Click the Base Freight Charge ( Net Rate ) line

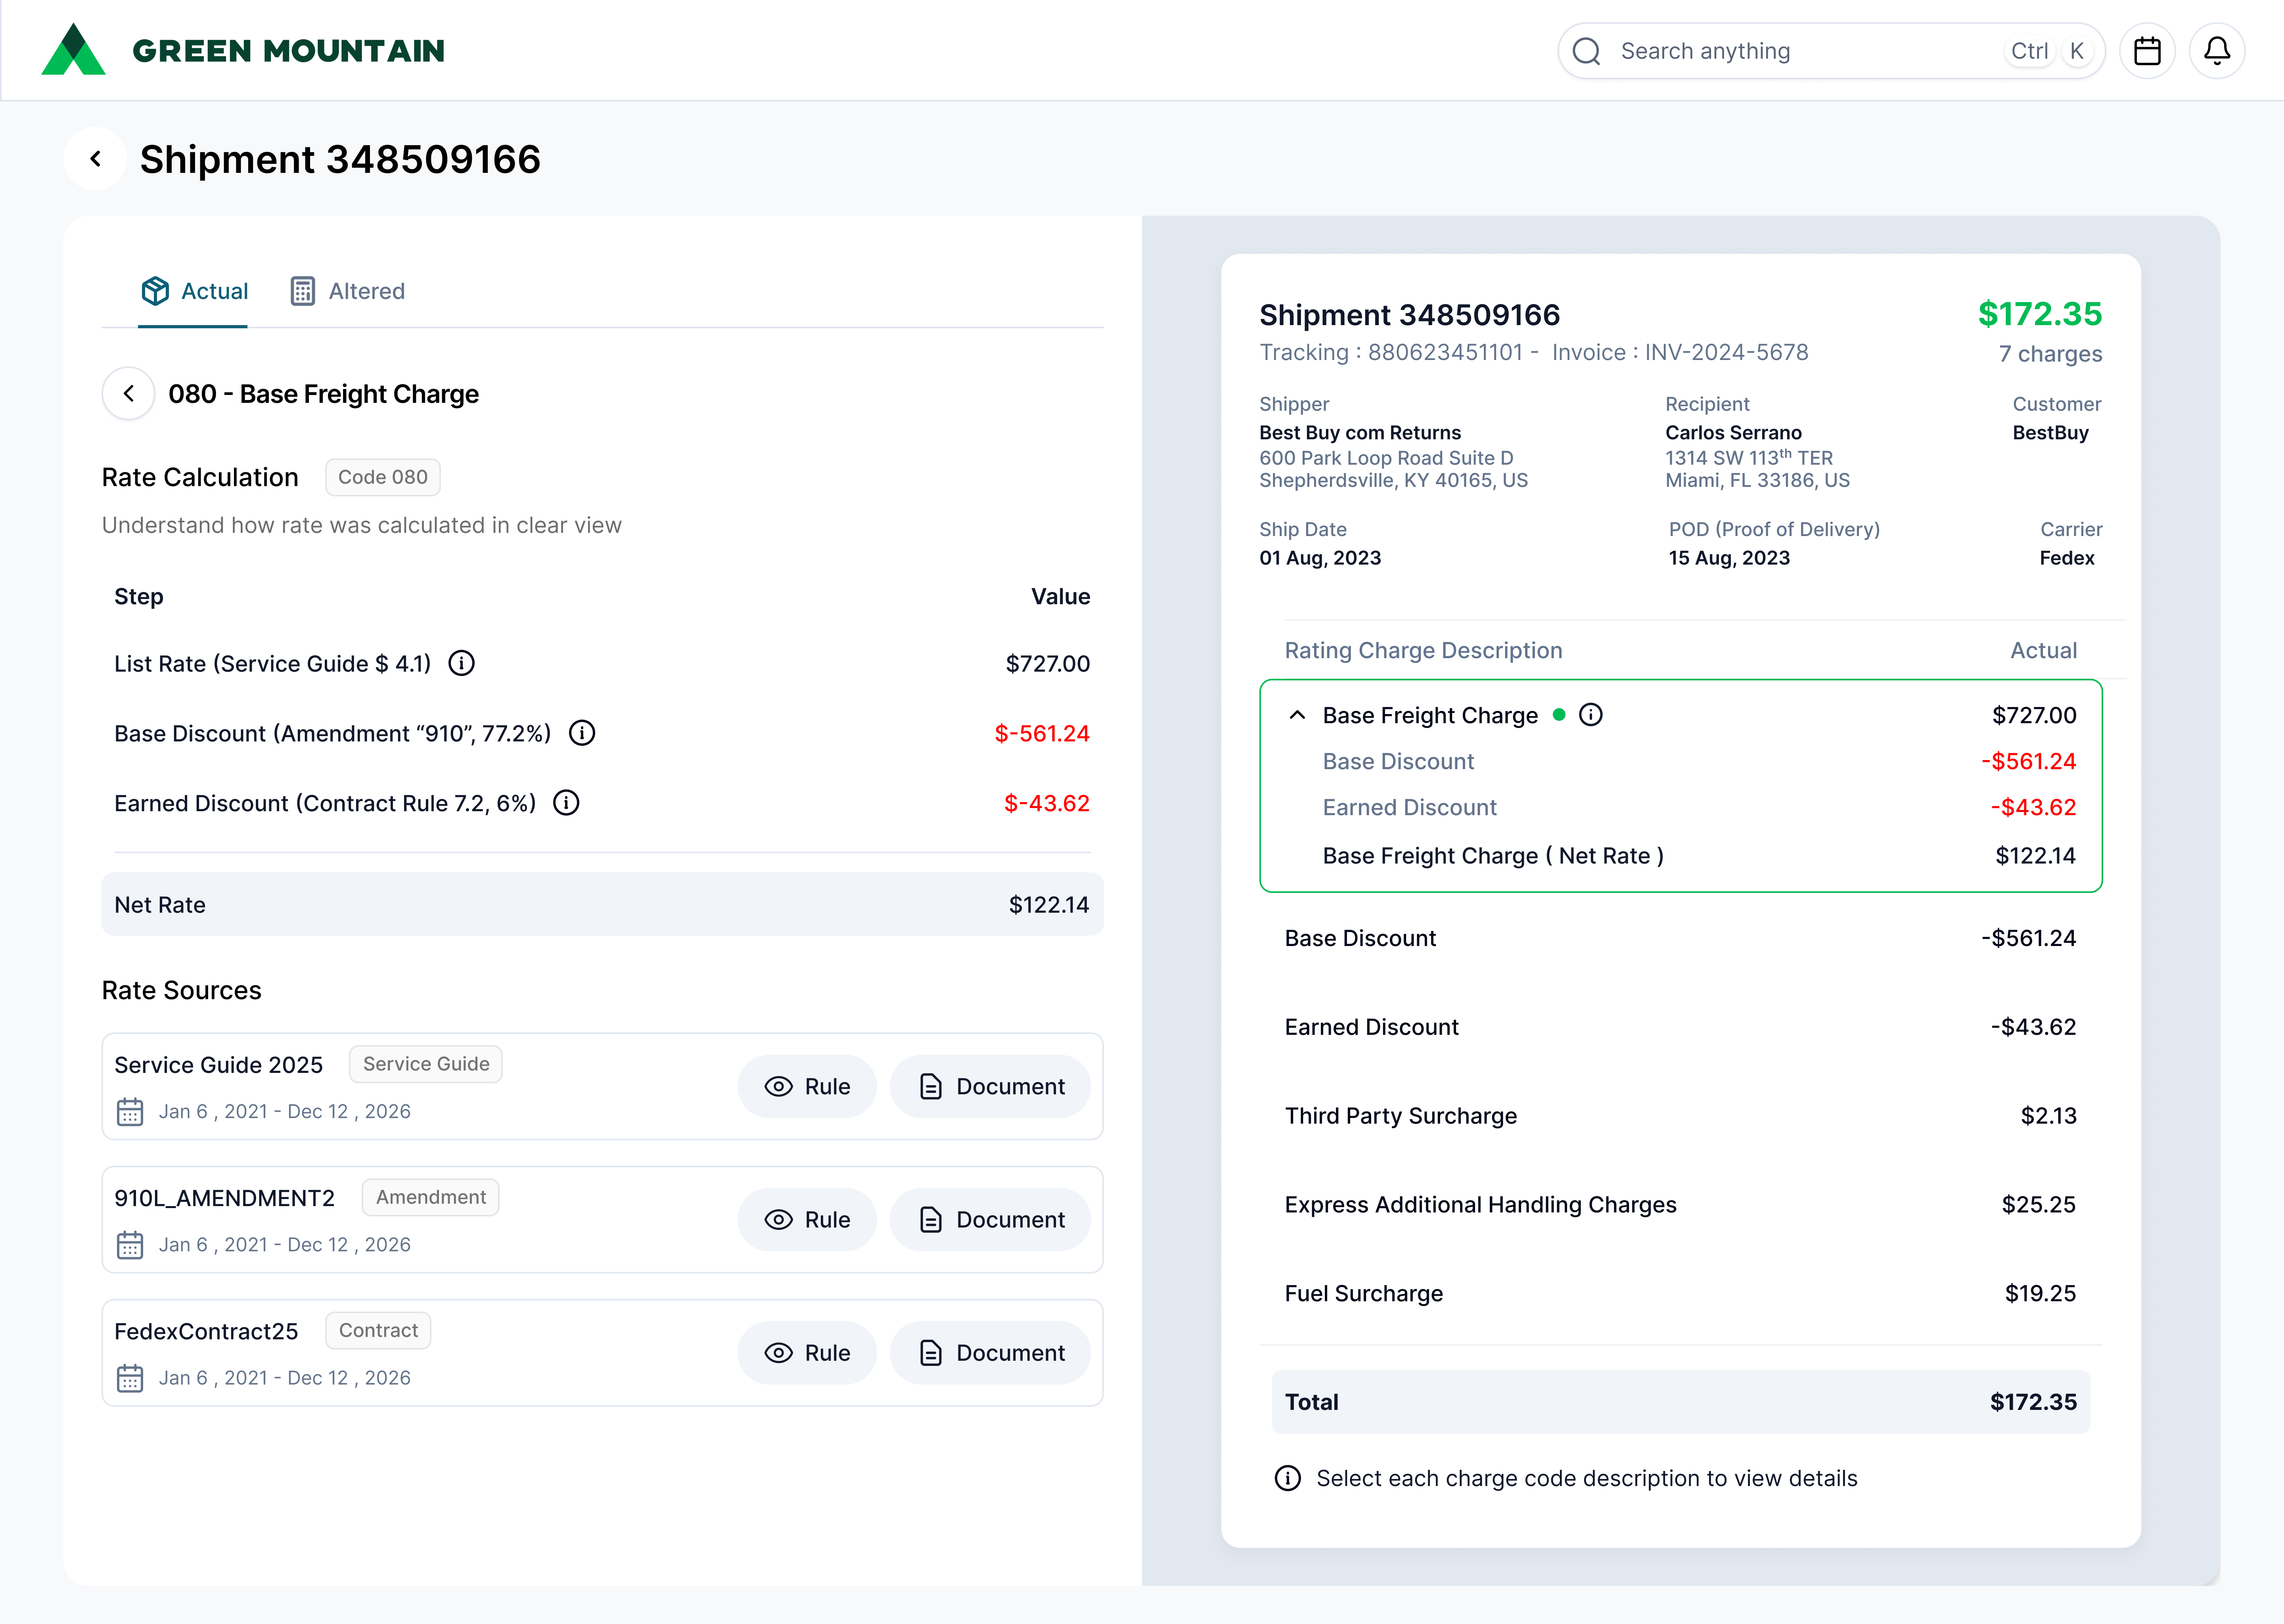(x=1699, y=856)
